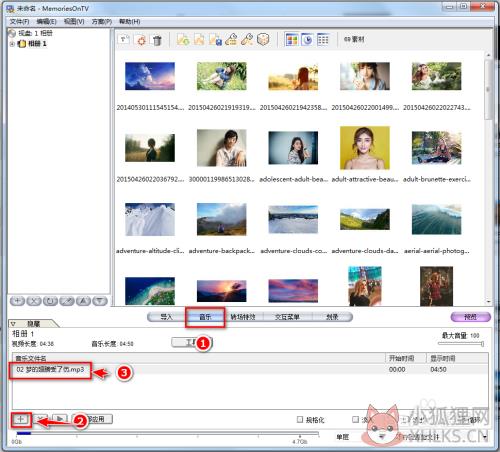Switch to clock timing view icon
Viewport: 500px width, 452px height.
(x=307, y=40)
